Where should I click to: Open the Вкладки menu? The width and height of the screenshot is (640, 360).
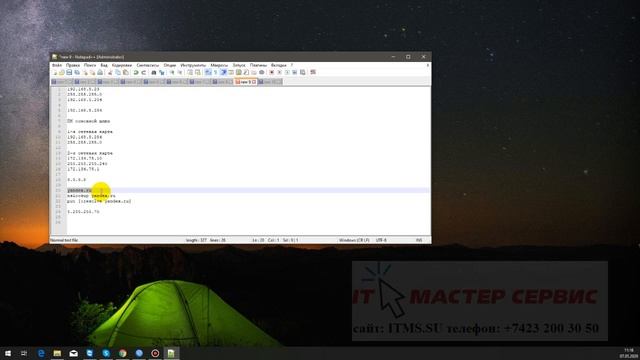(279, 65)
